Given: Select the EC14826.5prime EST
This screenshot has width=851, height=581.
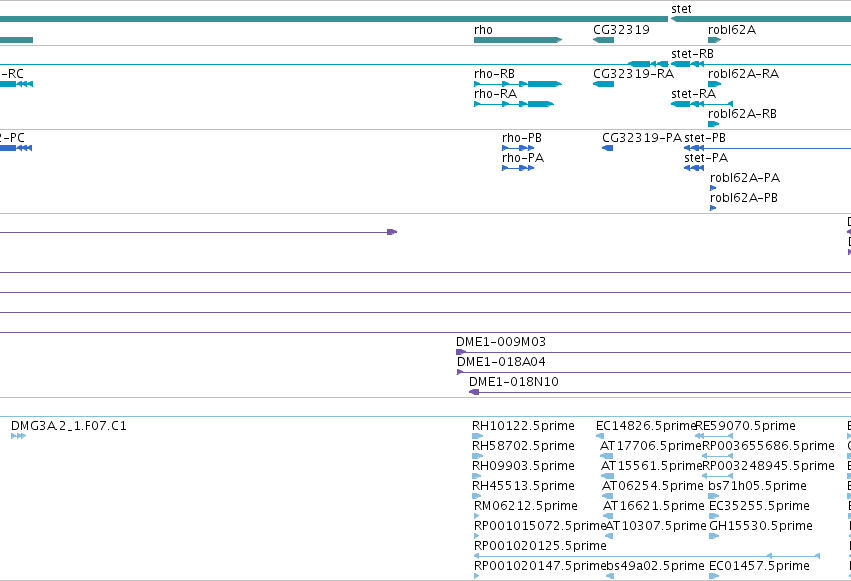Looking at the screenshot, I should pyautogui.click(x=600, y=436).
